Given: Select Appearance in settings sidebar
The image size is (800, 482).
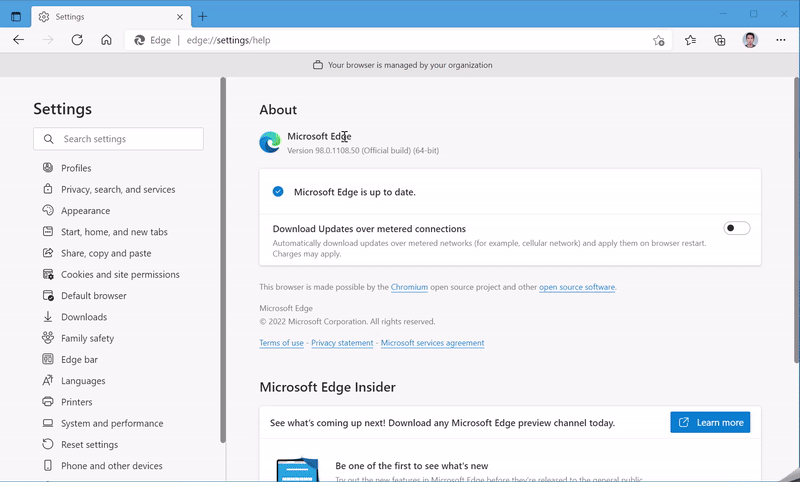Looking at the screenshot, I should tap(85, 211).
